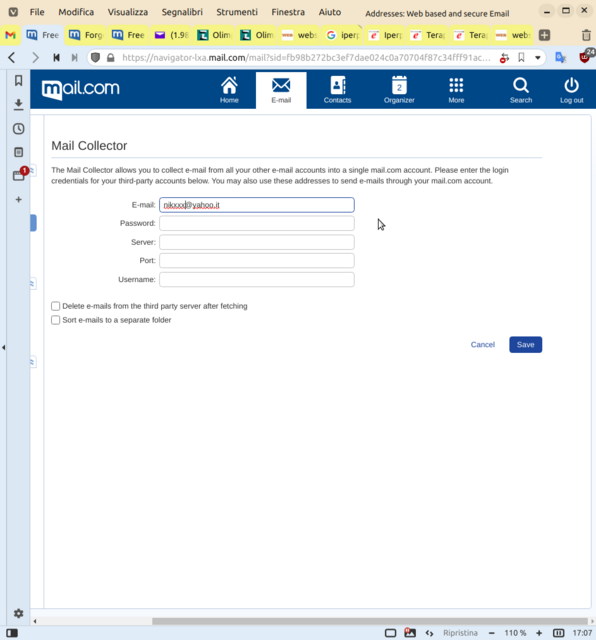
Task: Switch to the Gmail pinned tab
Action: (x=11, y=35)
